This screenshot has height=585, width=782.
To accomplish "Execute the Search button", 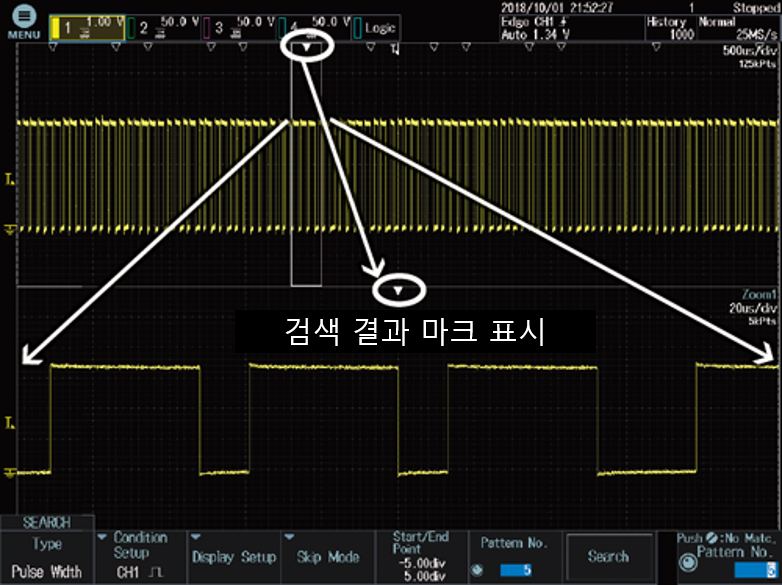I will coord(609,557).
